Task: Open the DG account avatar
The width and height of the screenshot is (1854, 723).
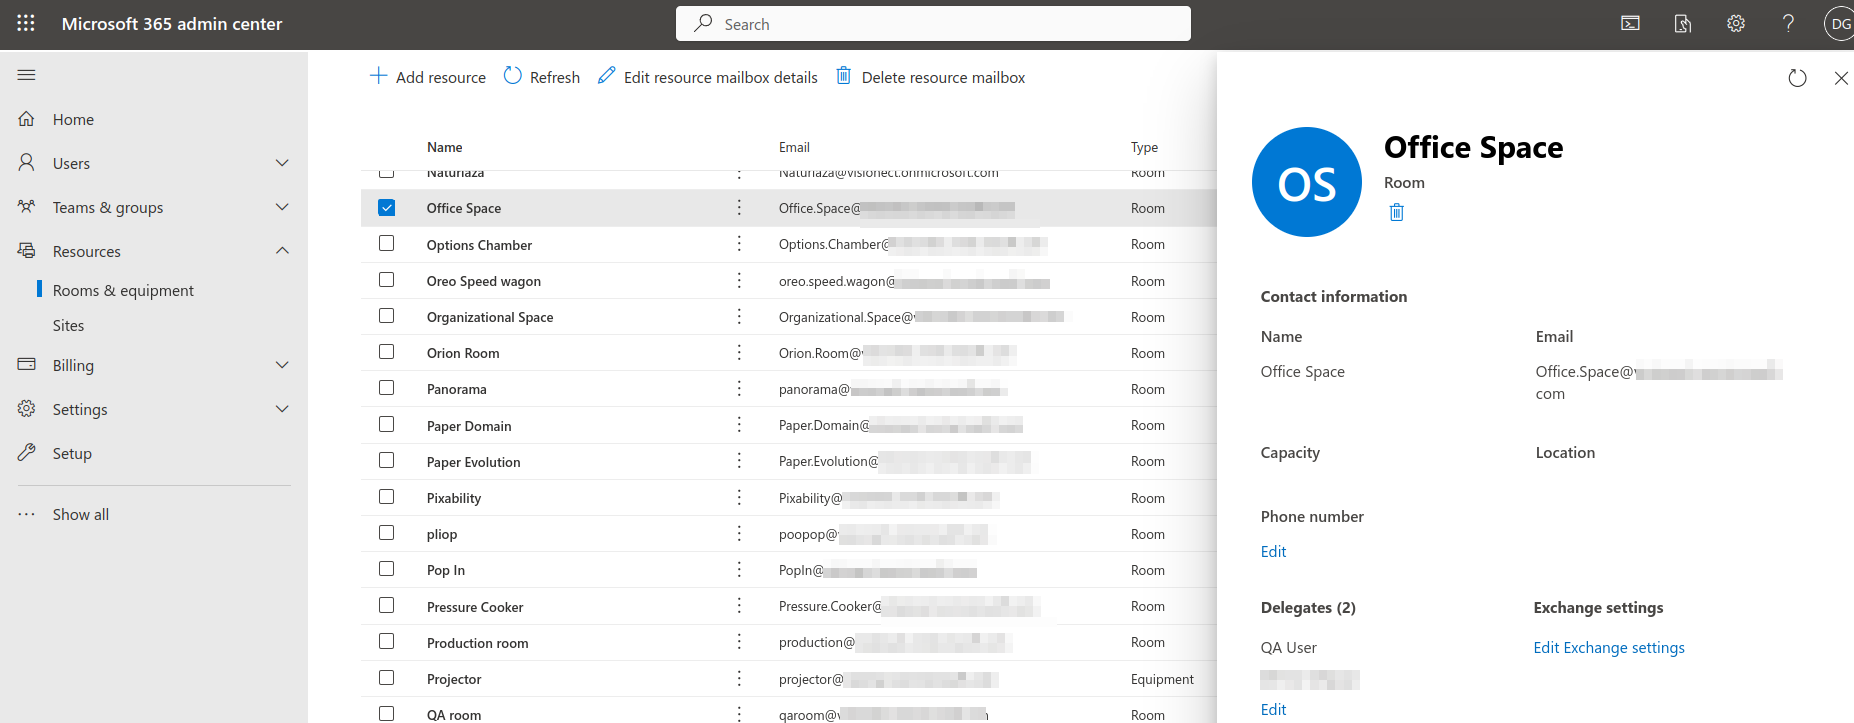Action: pos(1840,24)
